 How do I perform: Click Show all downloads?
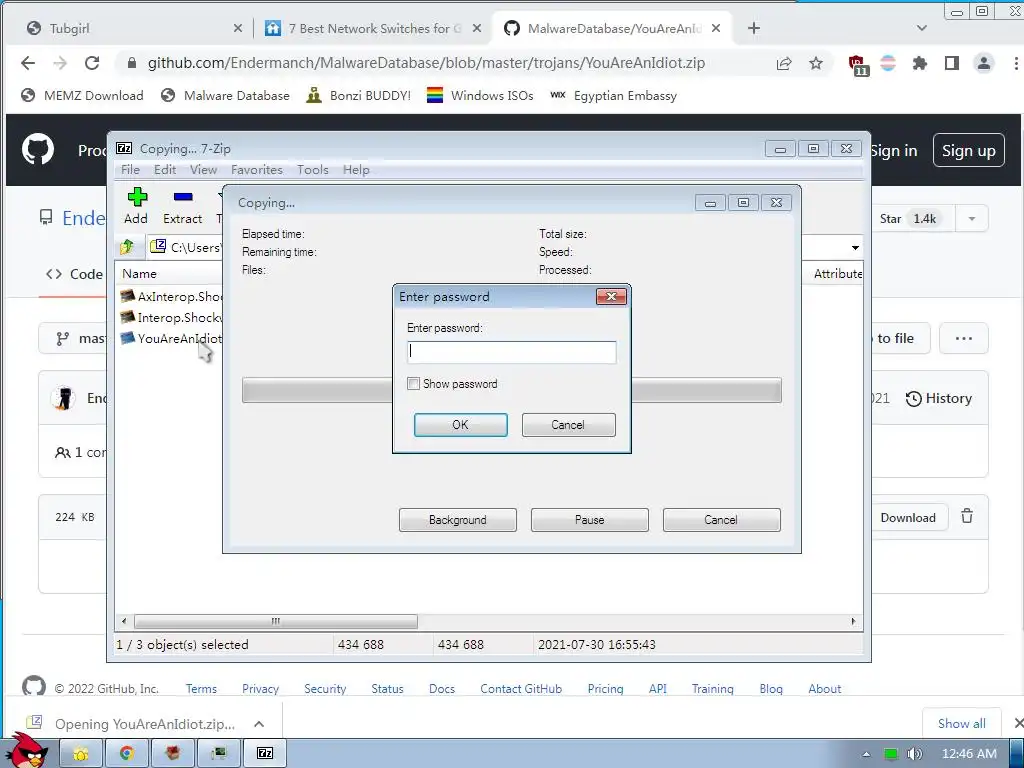pos(961,724)
